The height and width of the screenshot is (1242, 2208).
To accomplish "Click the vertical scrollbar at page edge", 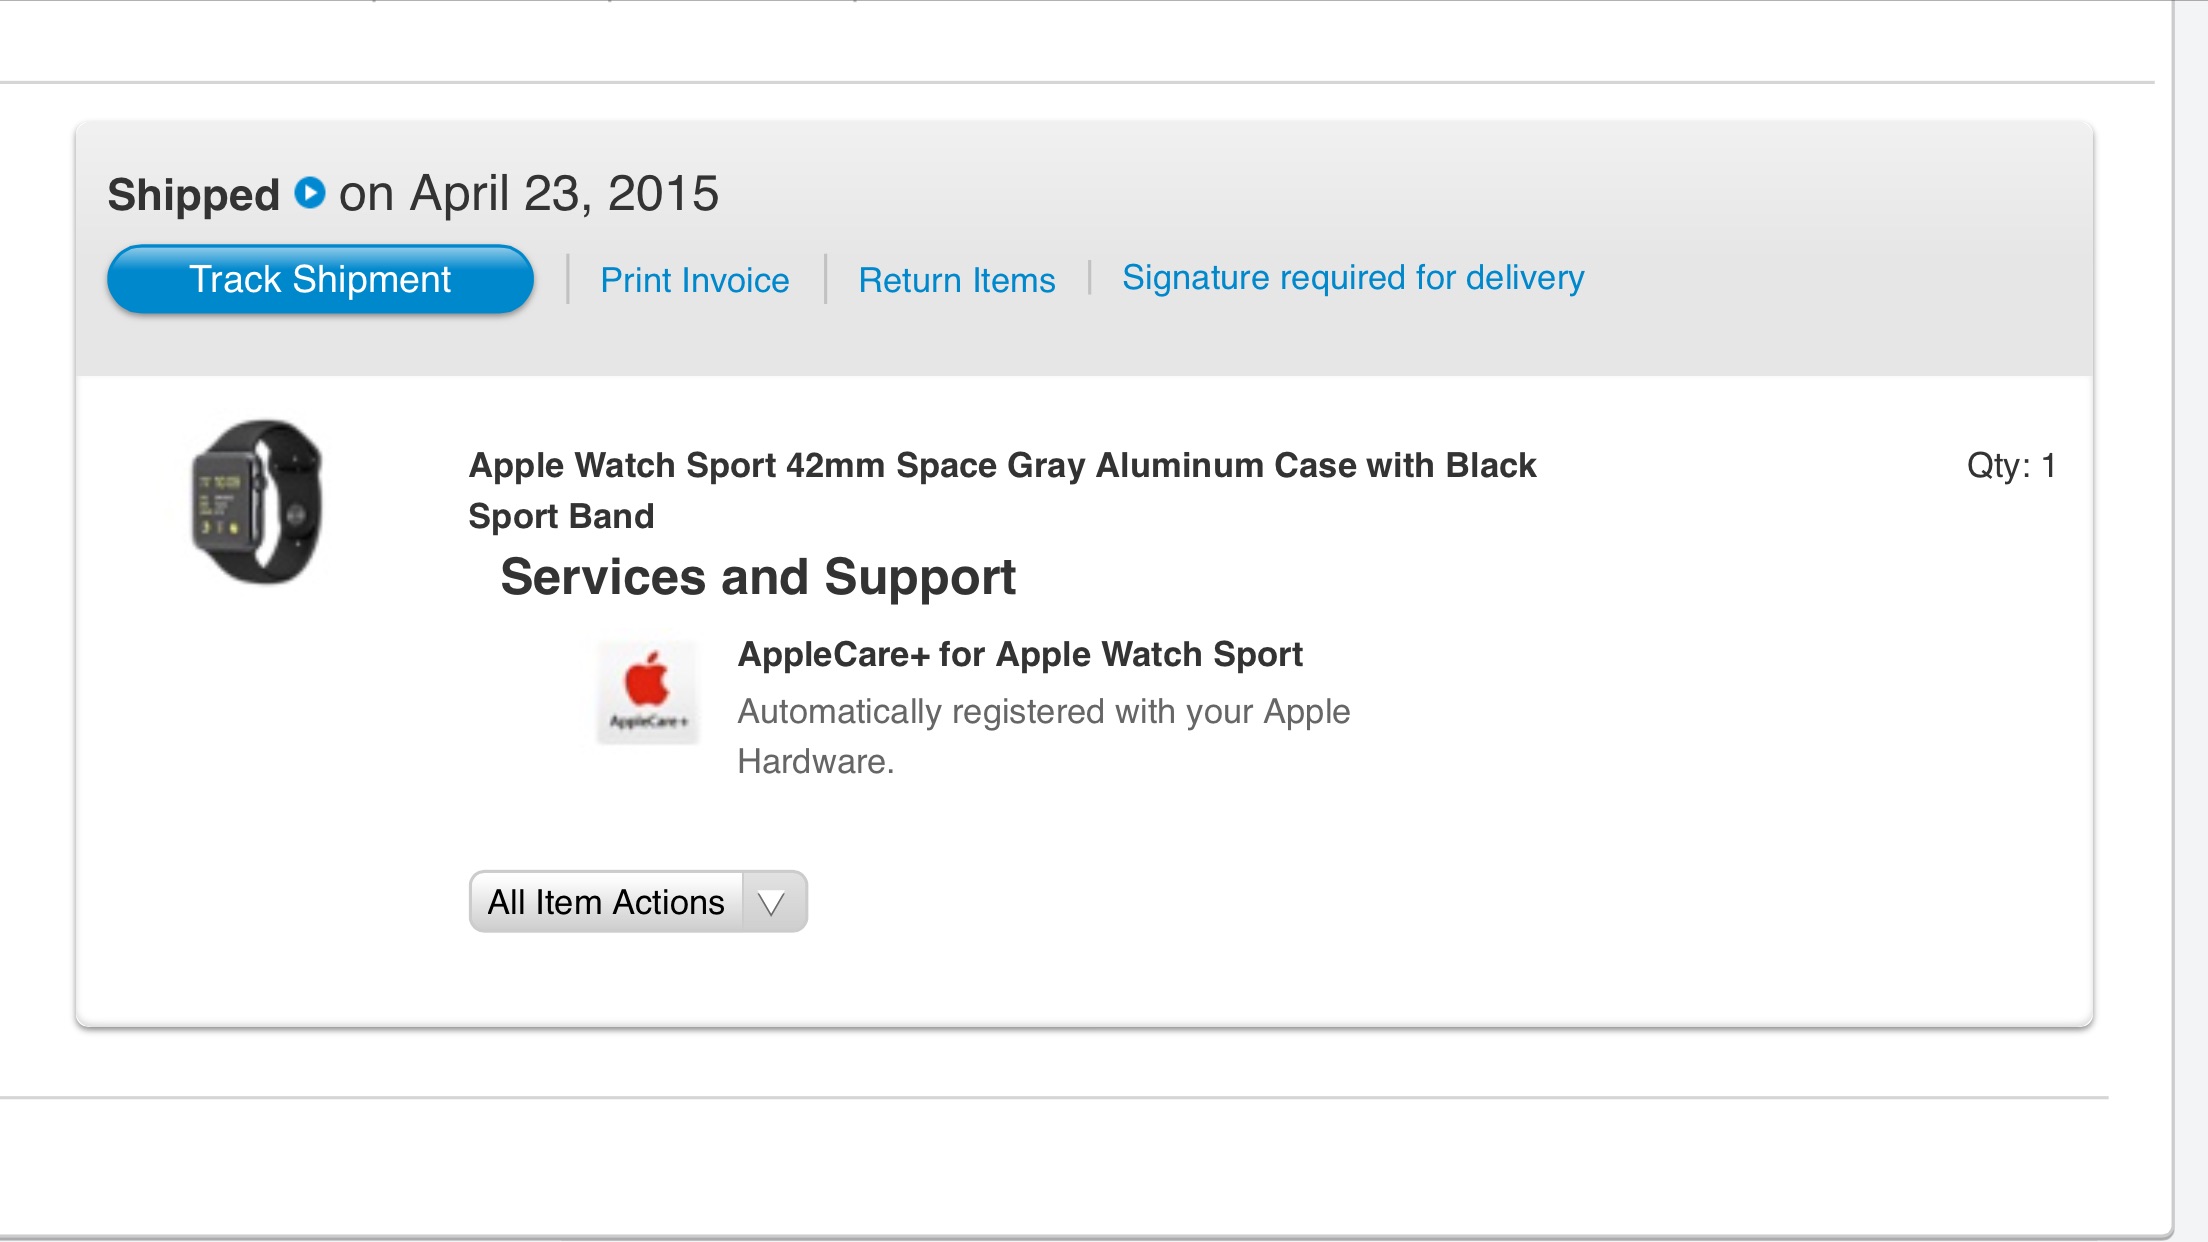I will pyautogui.click(x=2189, y=620).
